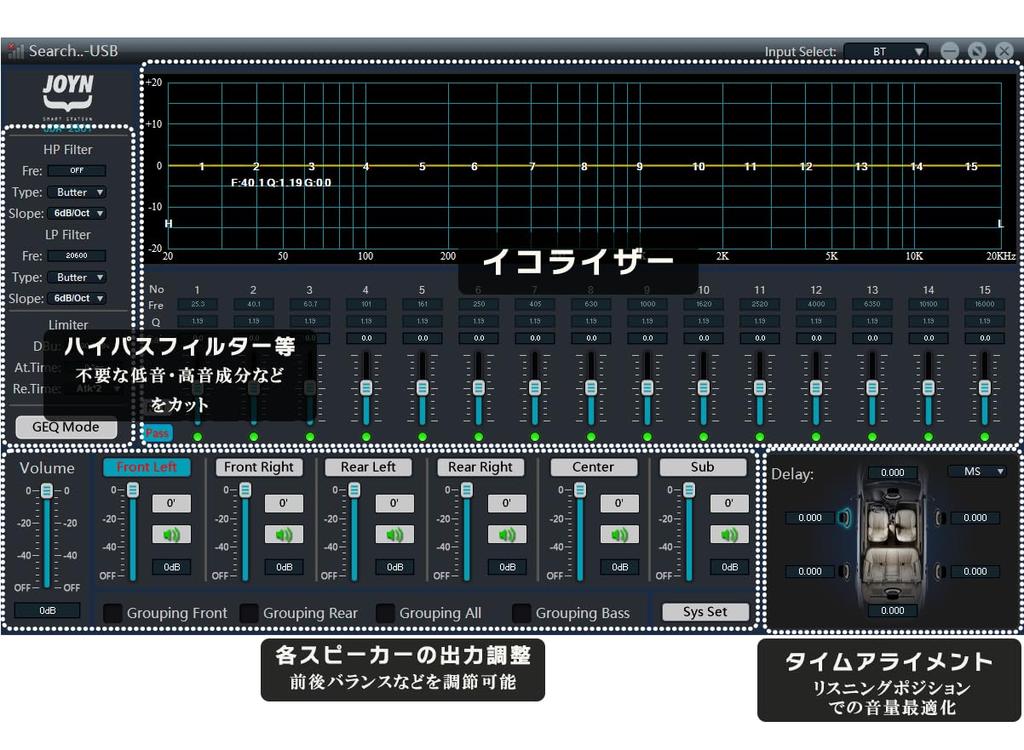1024x750 pixels.
Task: Toggle green LED under EQ band 12
Action: click(x=816, y=436)
